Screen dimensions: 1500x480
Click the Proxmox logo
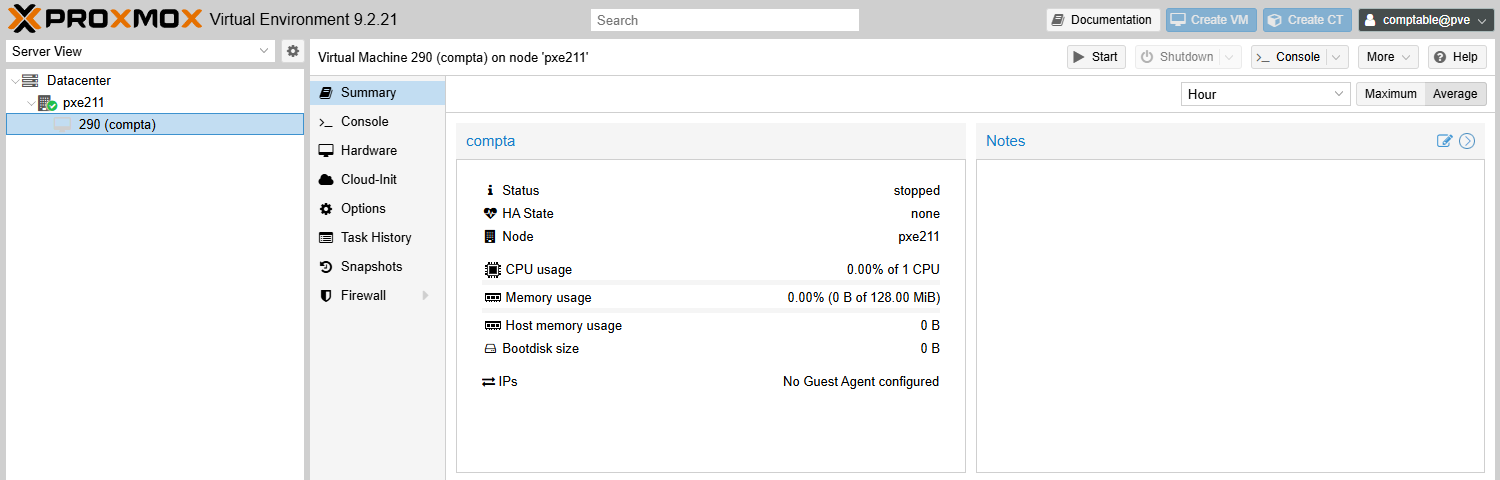105,19
